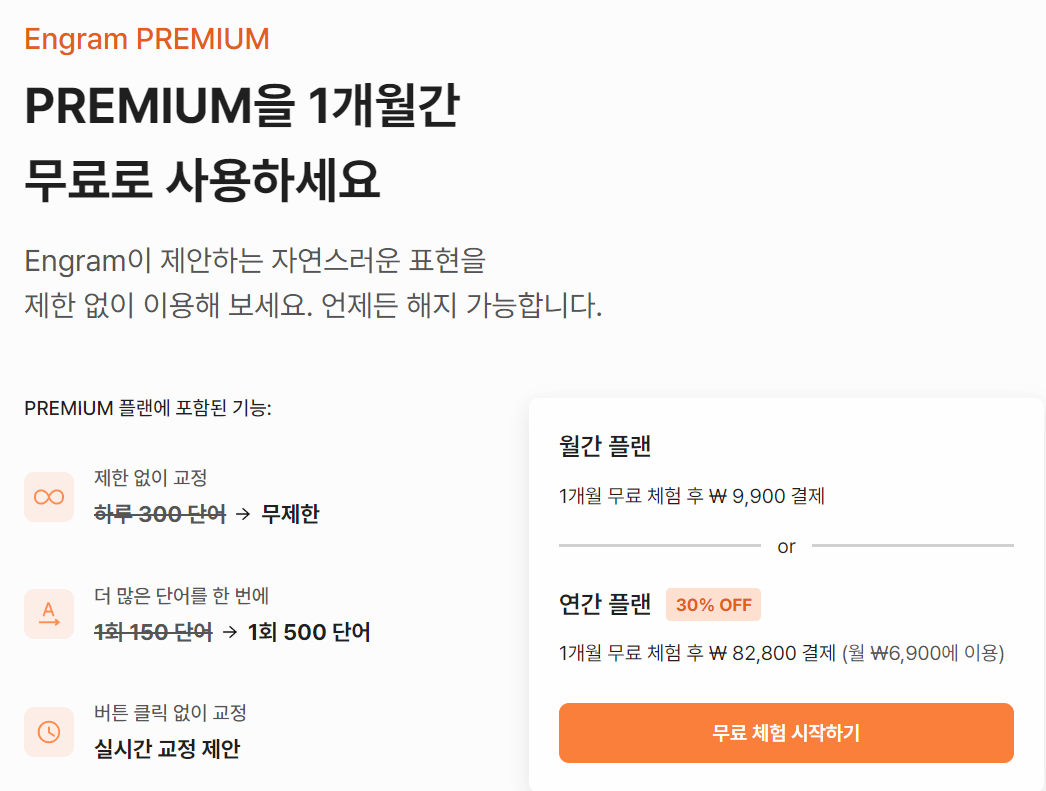Click the infinity icon for unlimited correction
The image size is (1046, 791).
tap(49, 497)
